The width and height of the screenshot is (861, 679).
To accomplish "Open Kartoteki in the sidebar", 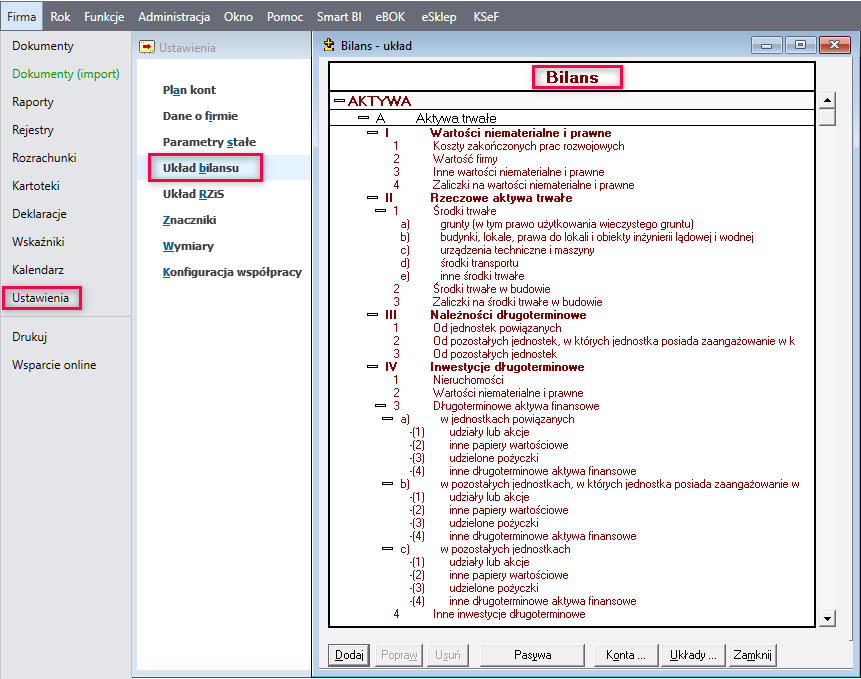I will 36,186.
